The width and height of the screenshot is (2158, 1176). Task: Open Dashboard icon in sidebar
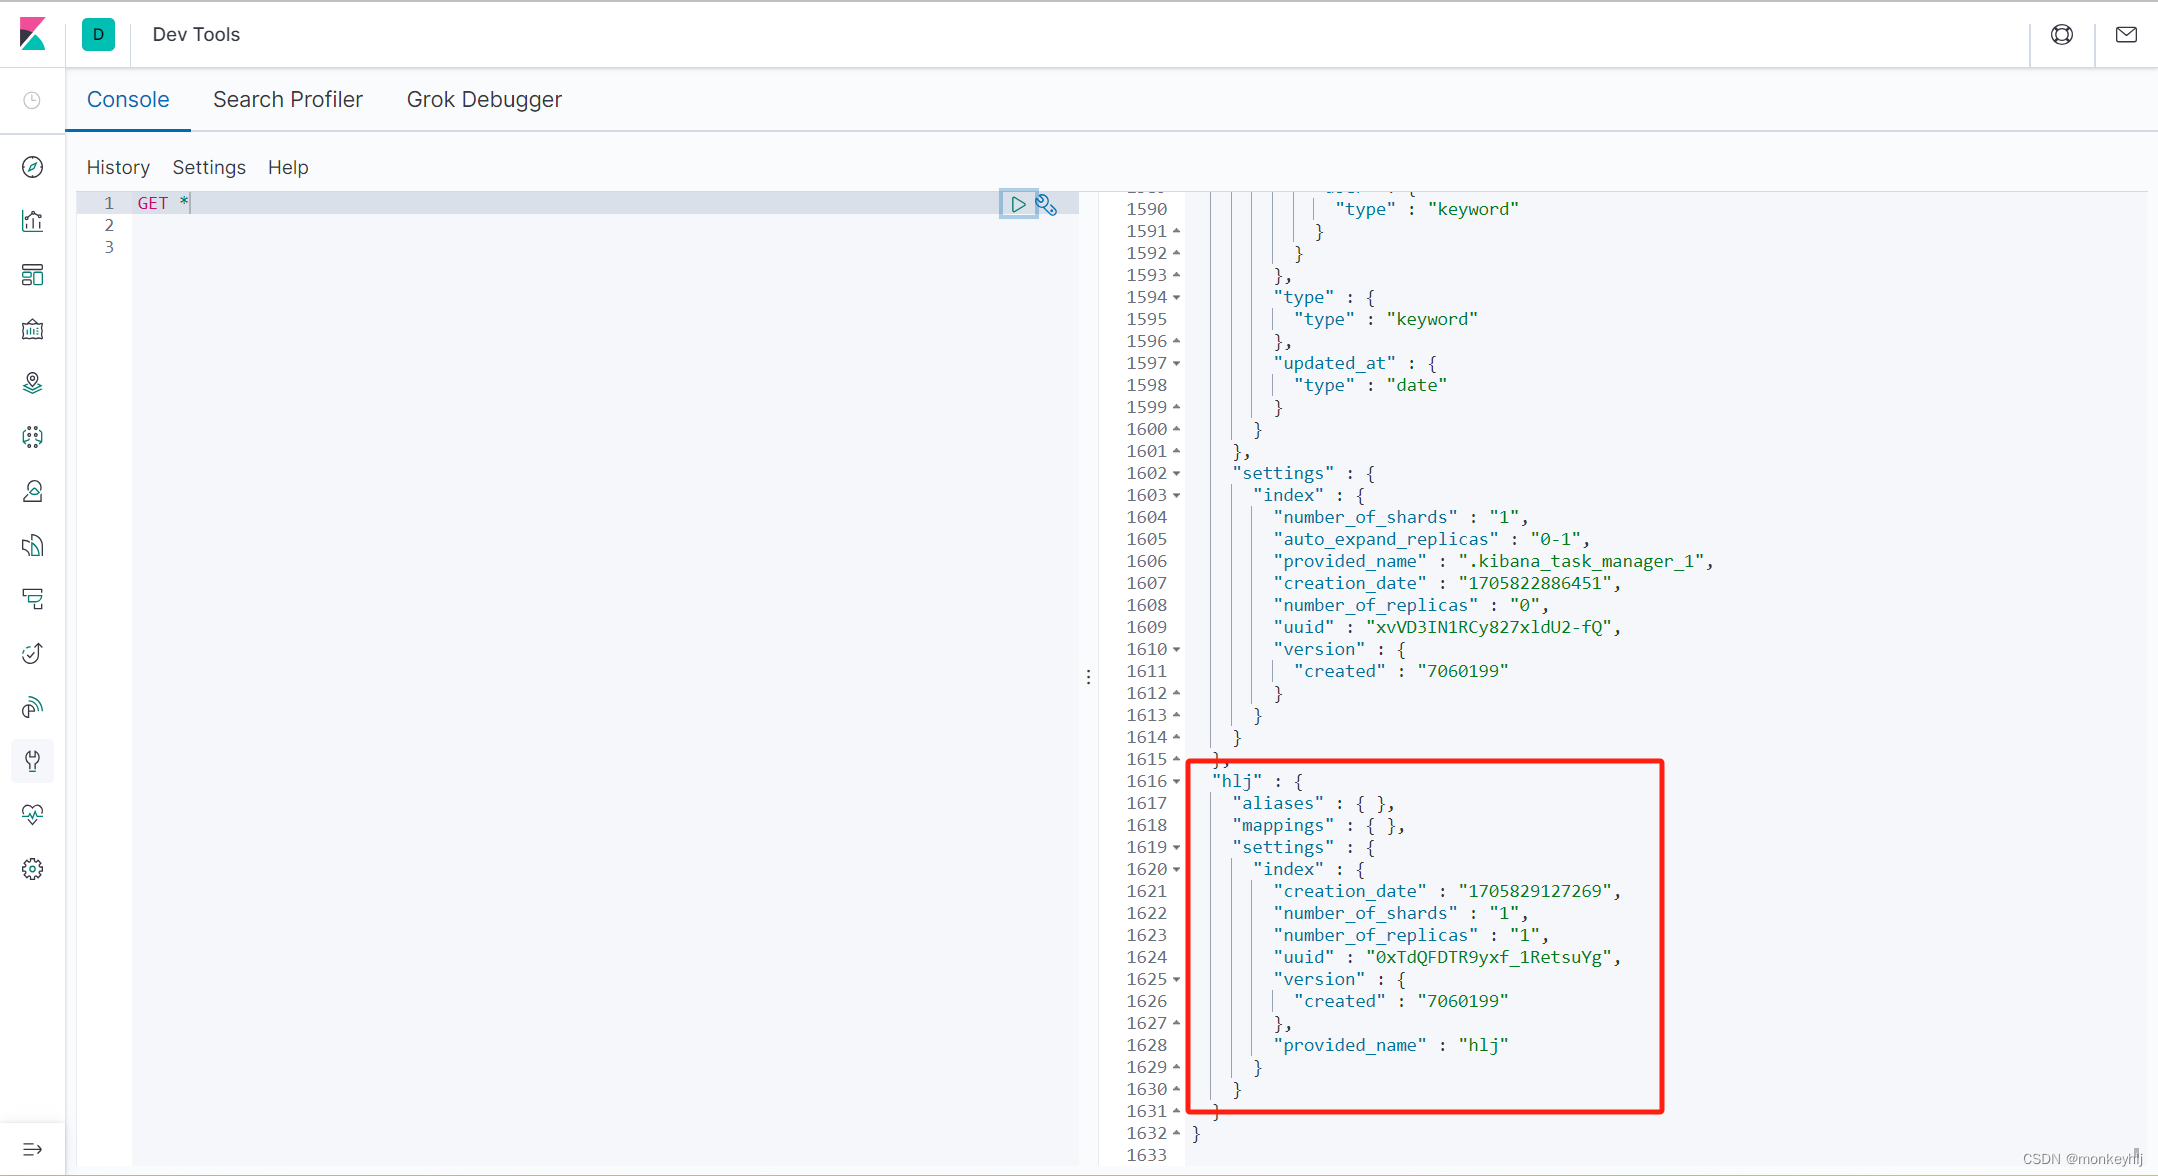33,275
